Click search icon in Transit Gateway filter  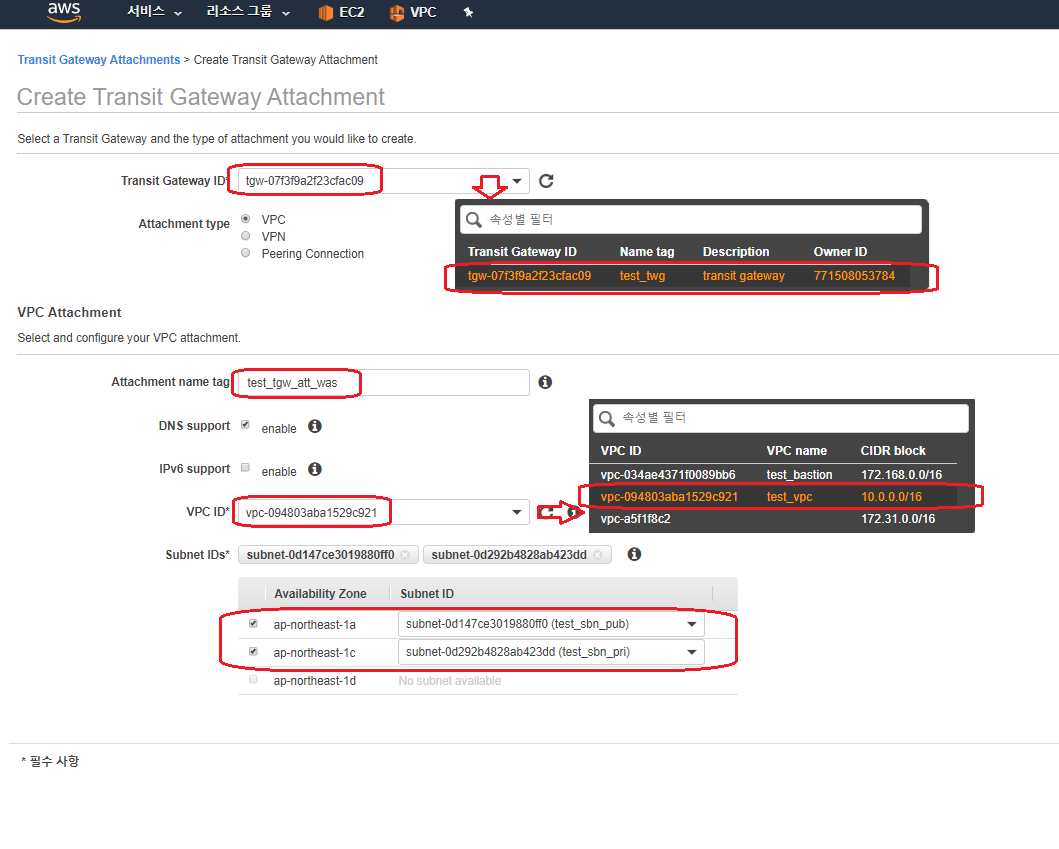[473, 220]
